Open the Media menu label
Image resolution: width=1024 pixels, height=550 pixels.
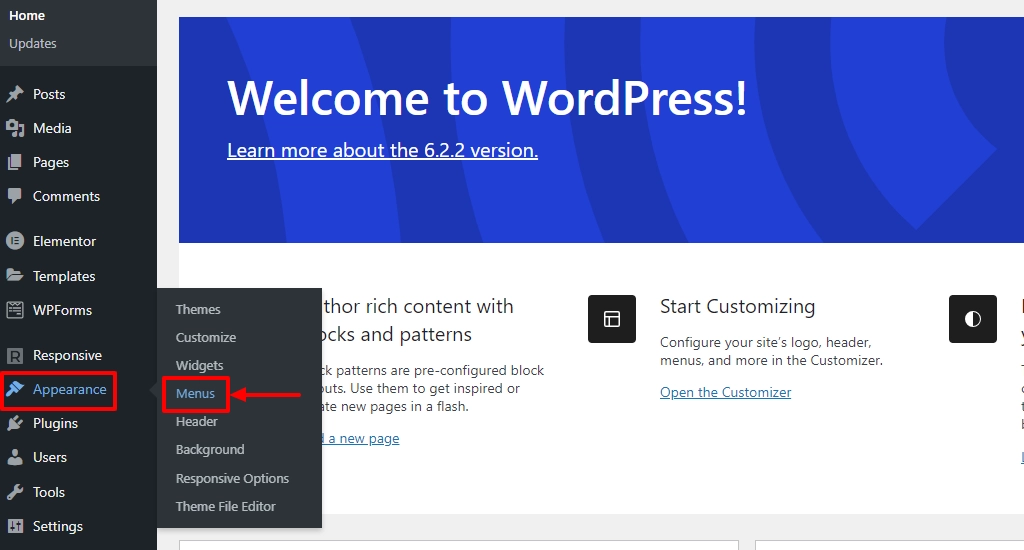click(52, 128)
